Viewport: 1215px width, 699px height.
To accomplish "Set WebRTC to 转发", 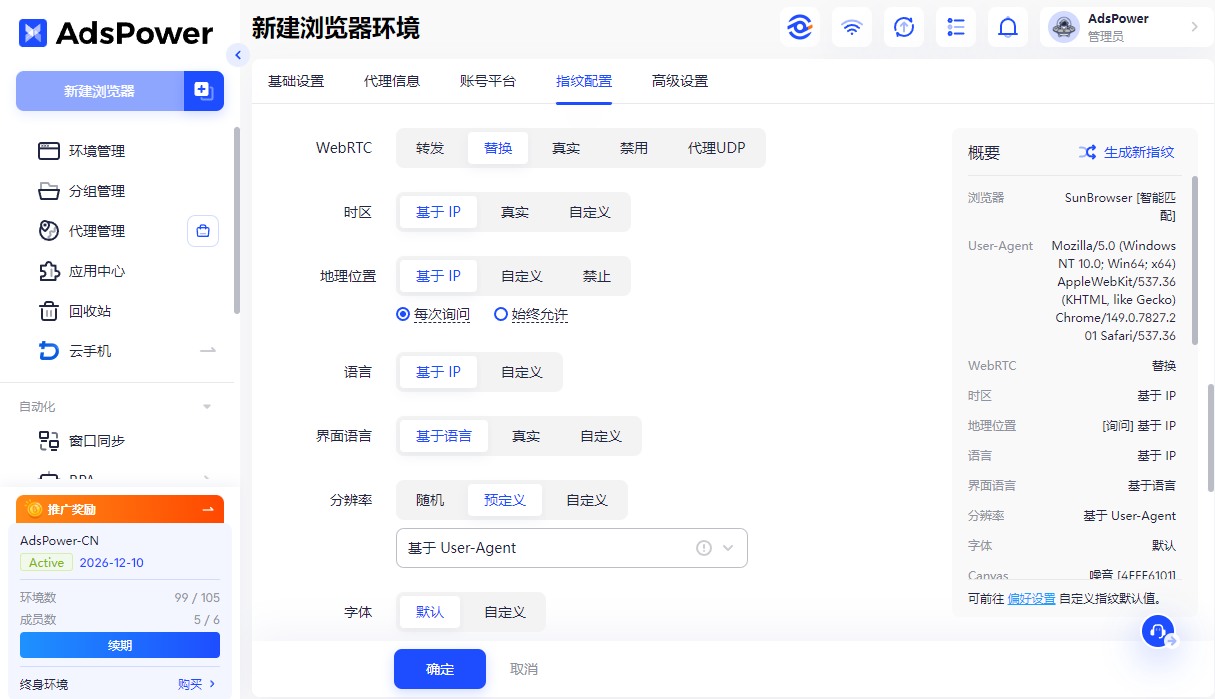I will click(430, 148).
